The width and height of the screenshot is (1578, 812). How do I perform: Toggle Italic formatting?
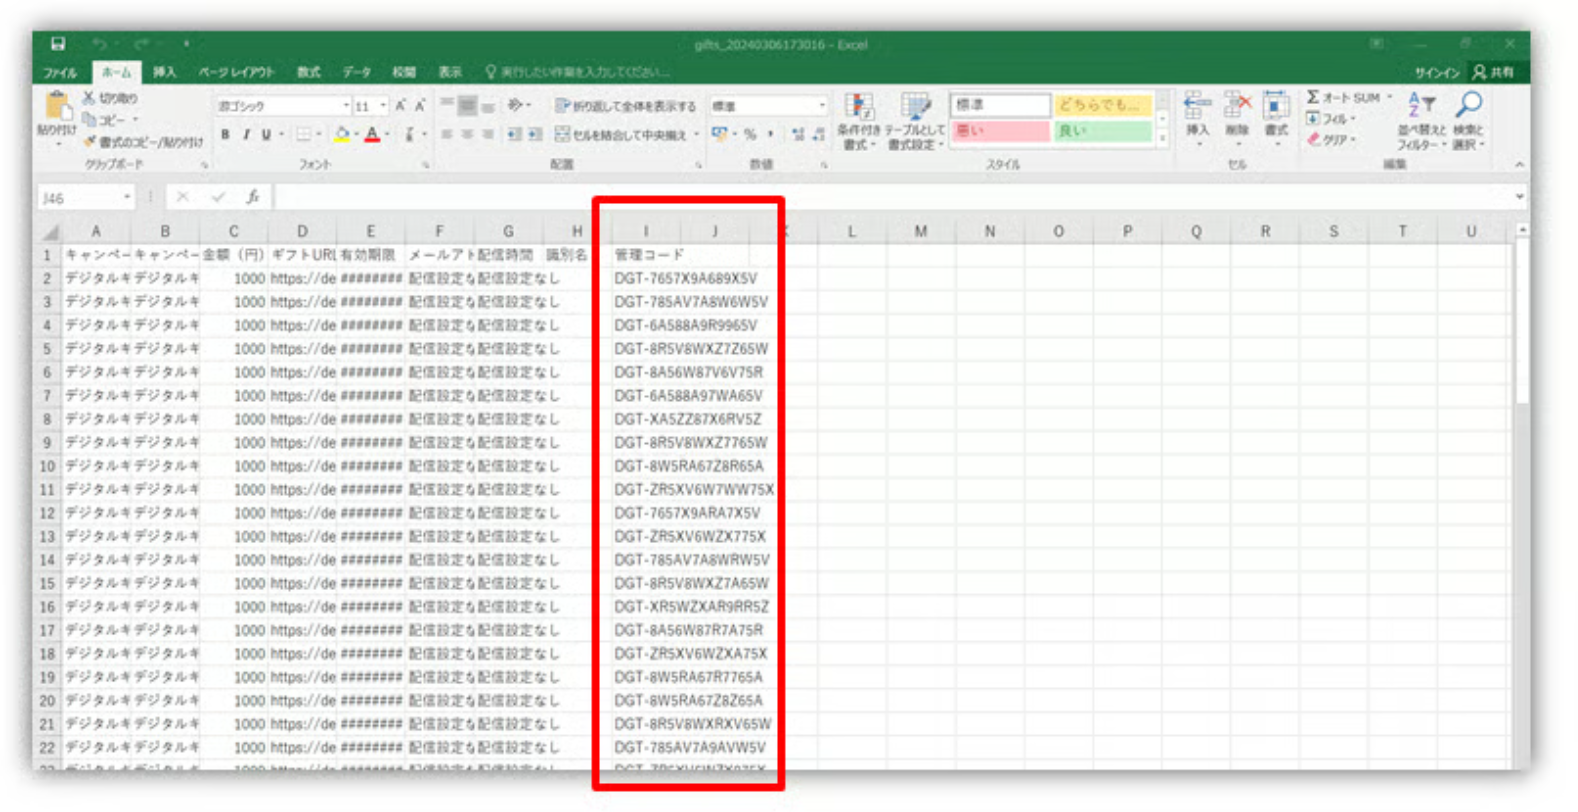point(246,134)
